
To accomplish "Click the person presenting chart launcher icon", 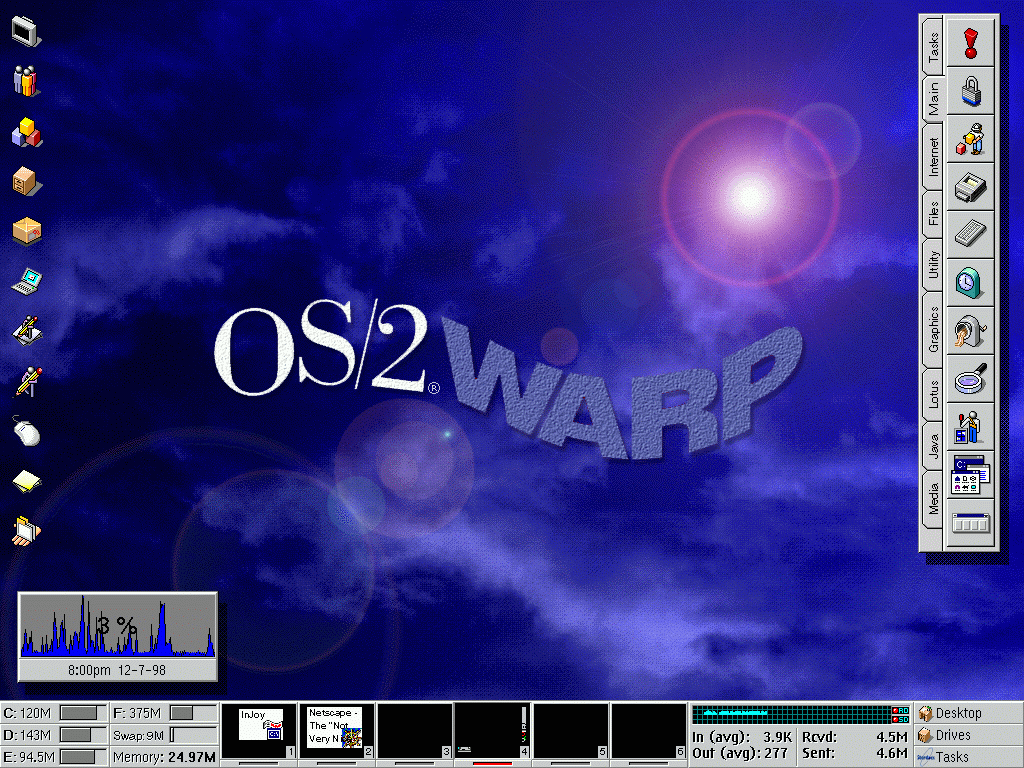I will (x=970, y=427).
